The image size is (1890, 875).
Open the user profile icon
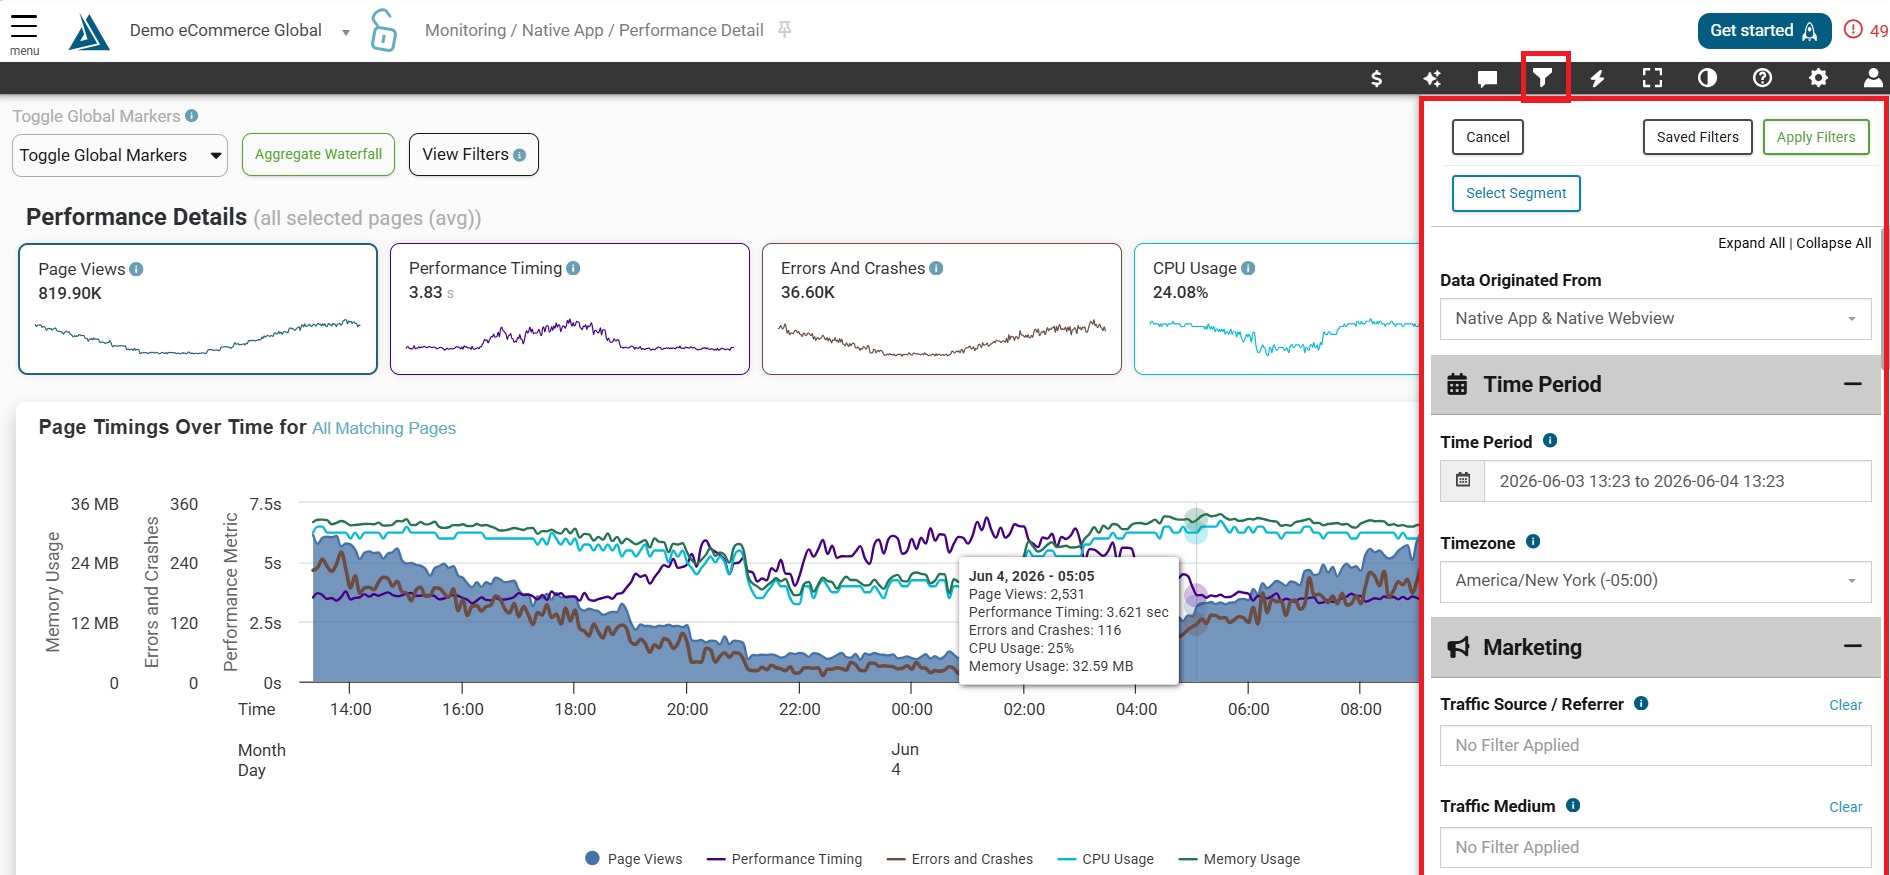[1873, 78]
